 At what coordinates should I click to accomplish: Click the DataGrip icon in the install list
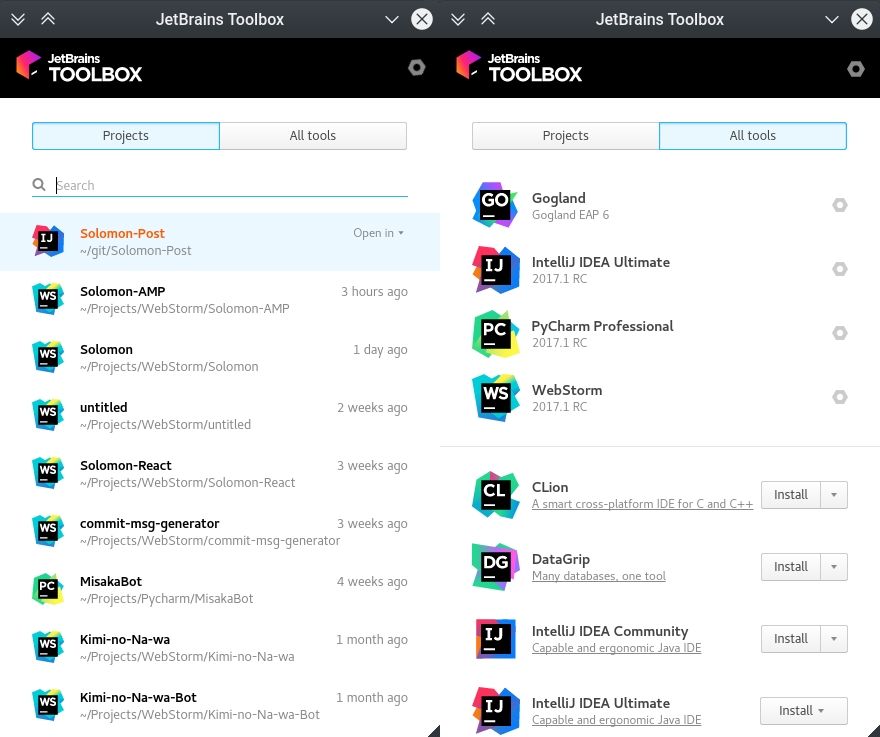(495, 566)
